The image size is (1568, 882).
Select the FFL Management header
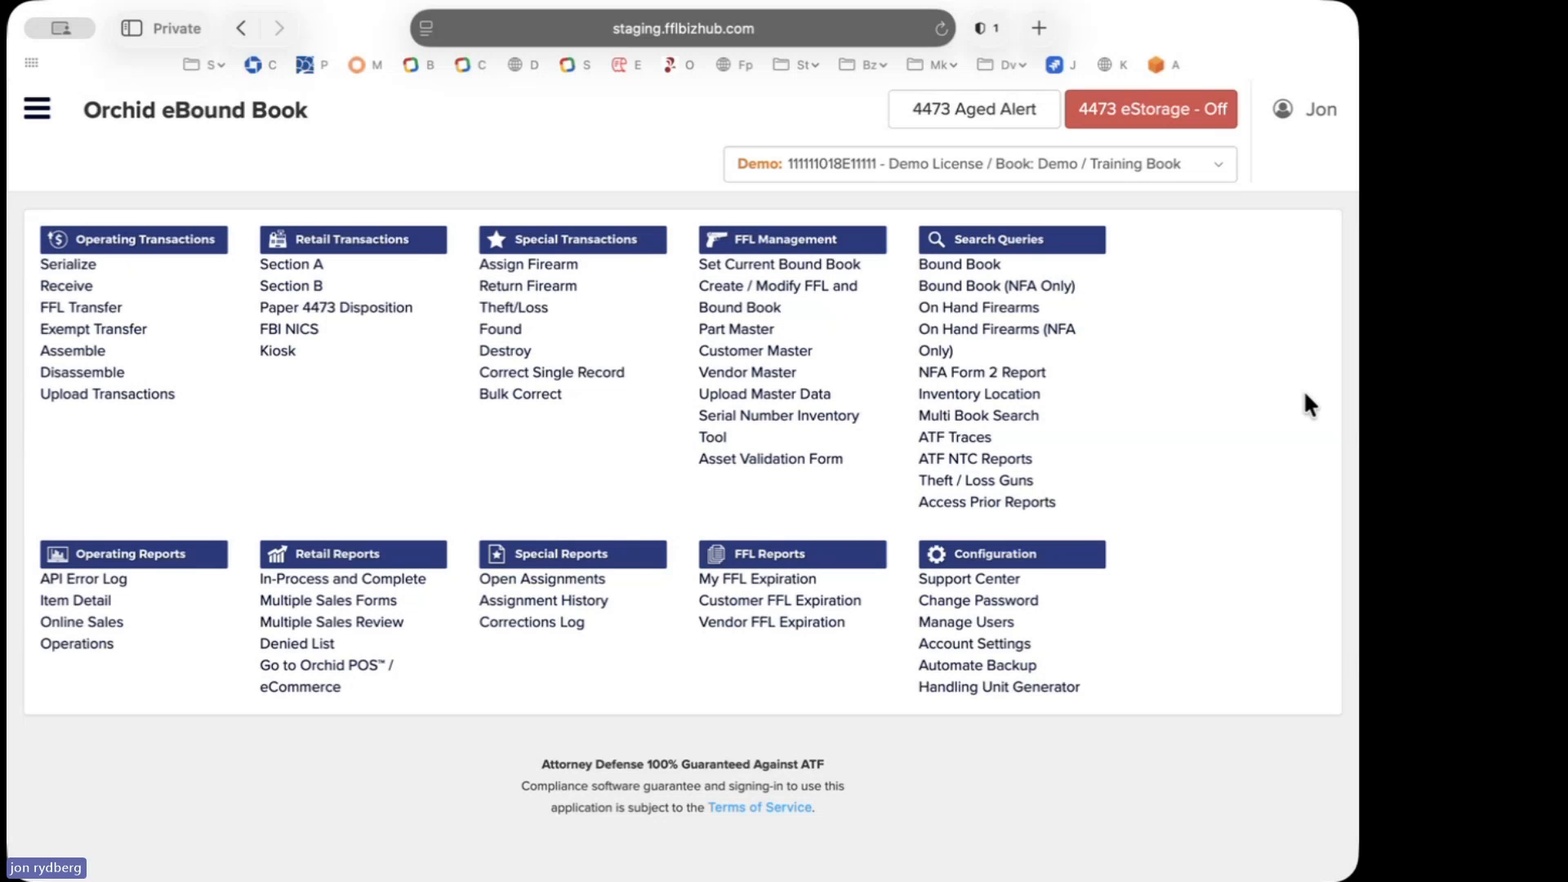(792, 239)
